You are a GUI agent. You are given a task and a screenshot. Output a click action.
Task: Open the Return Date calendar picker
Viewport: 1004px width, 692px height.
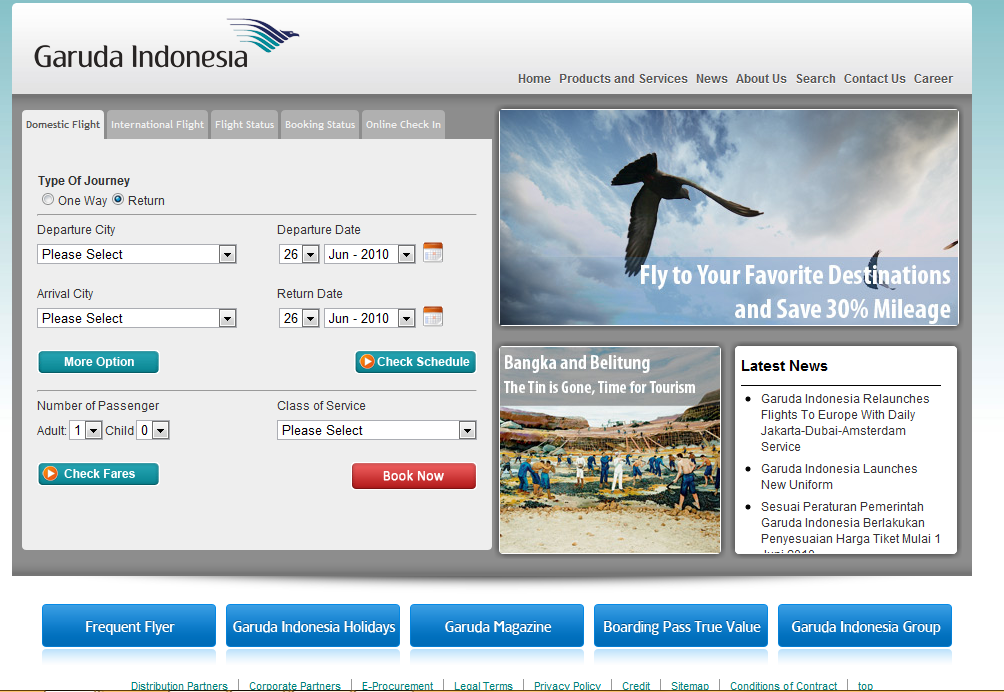coord(432,317)
